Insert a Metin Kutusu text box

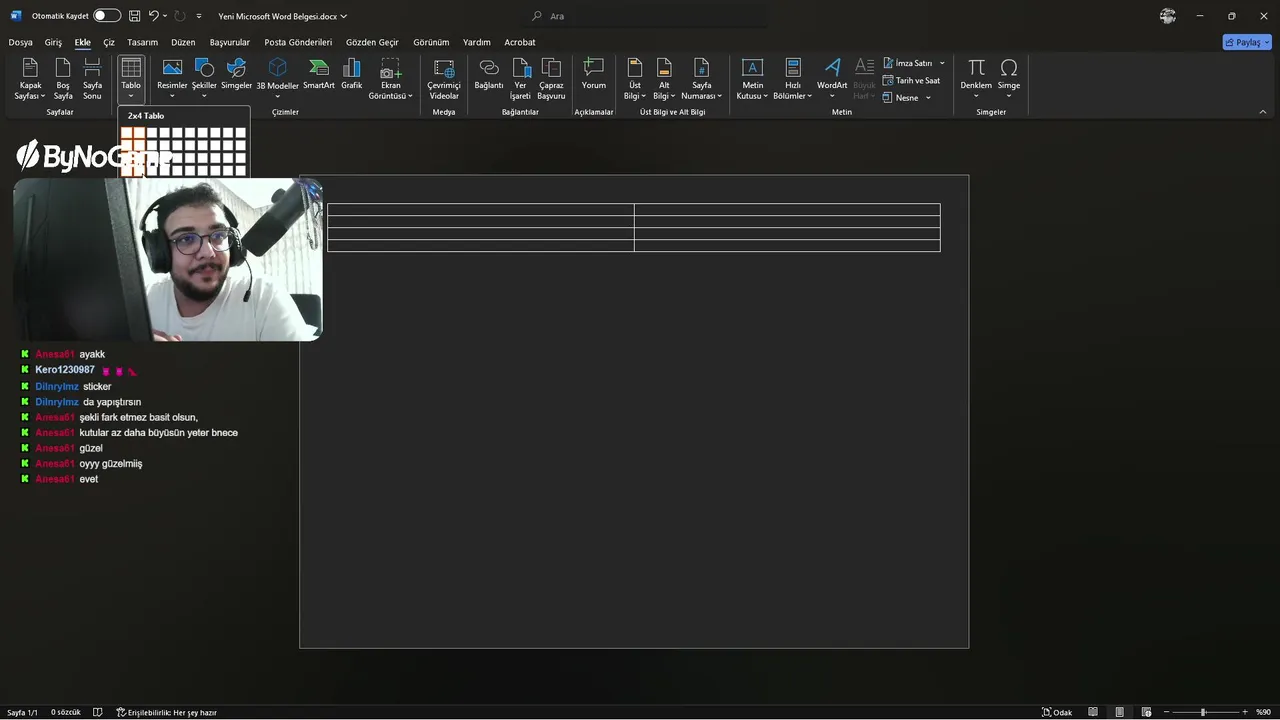coord(752,80)
